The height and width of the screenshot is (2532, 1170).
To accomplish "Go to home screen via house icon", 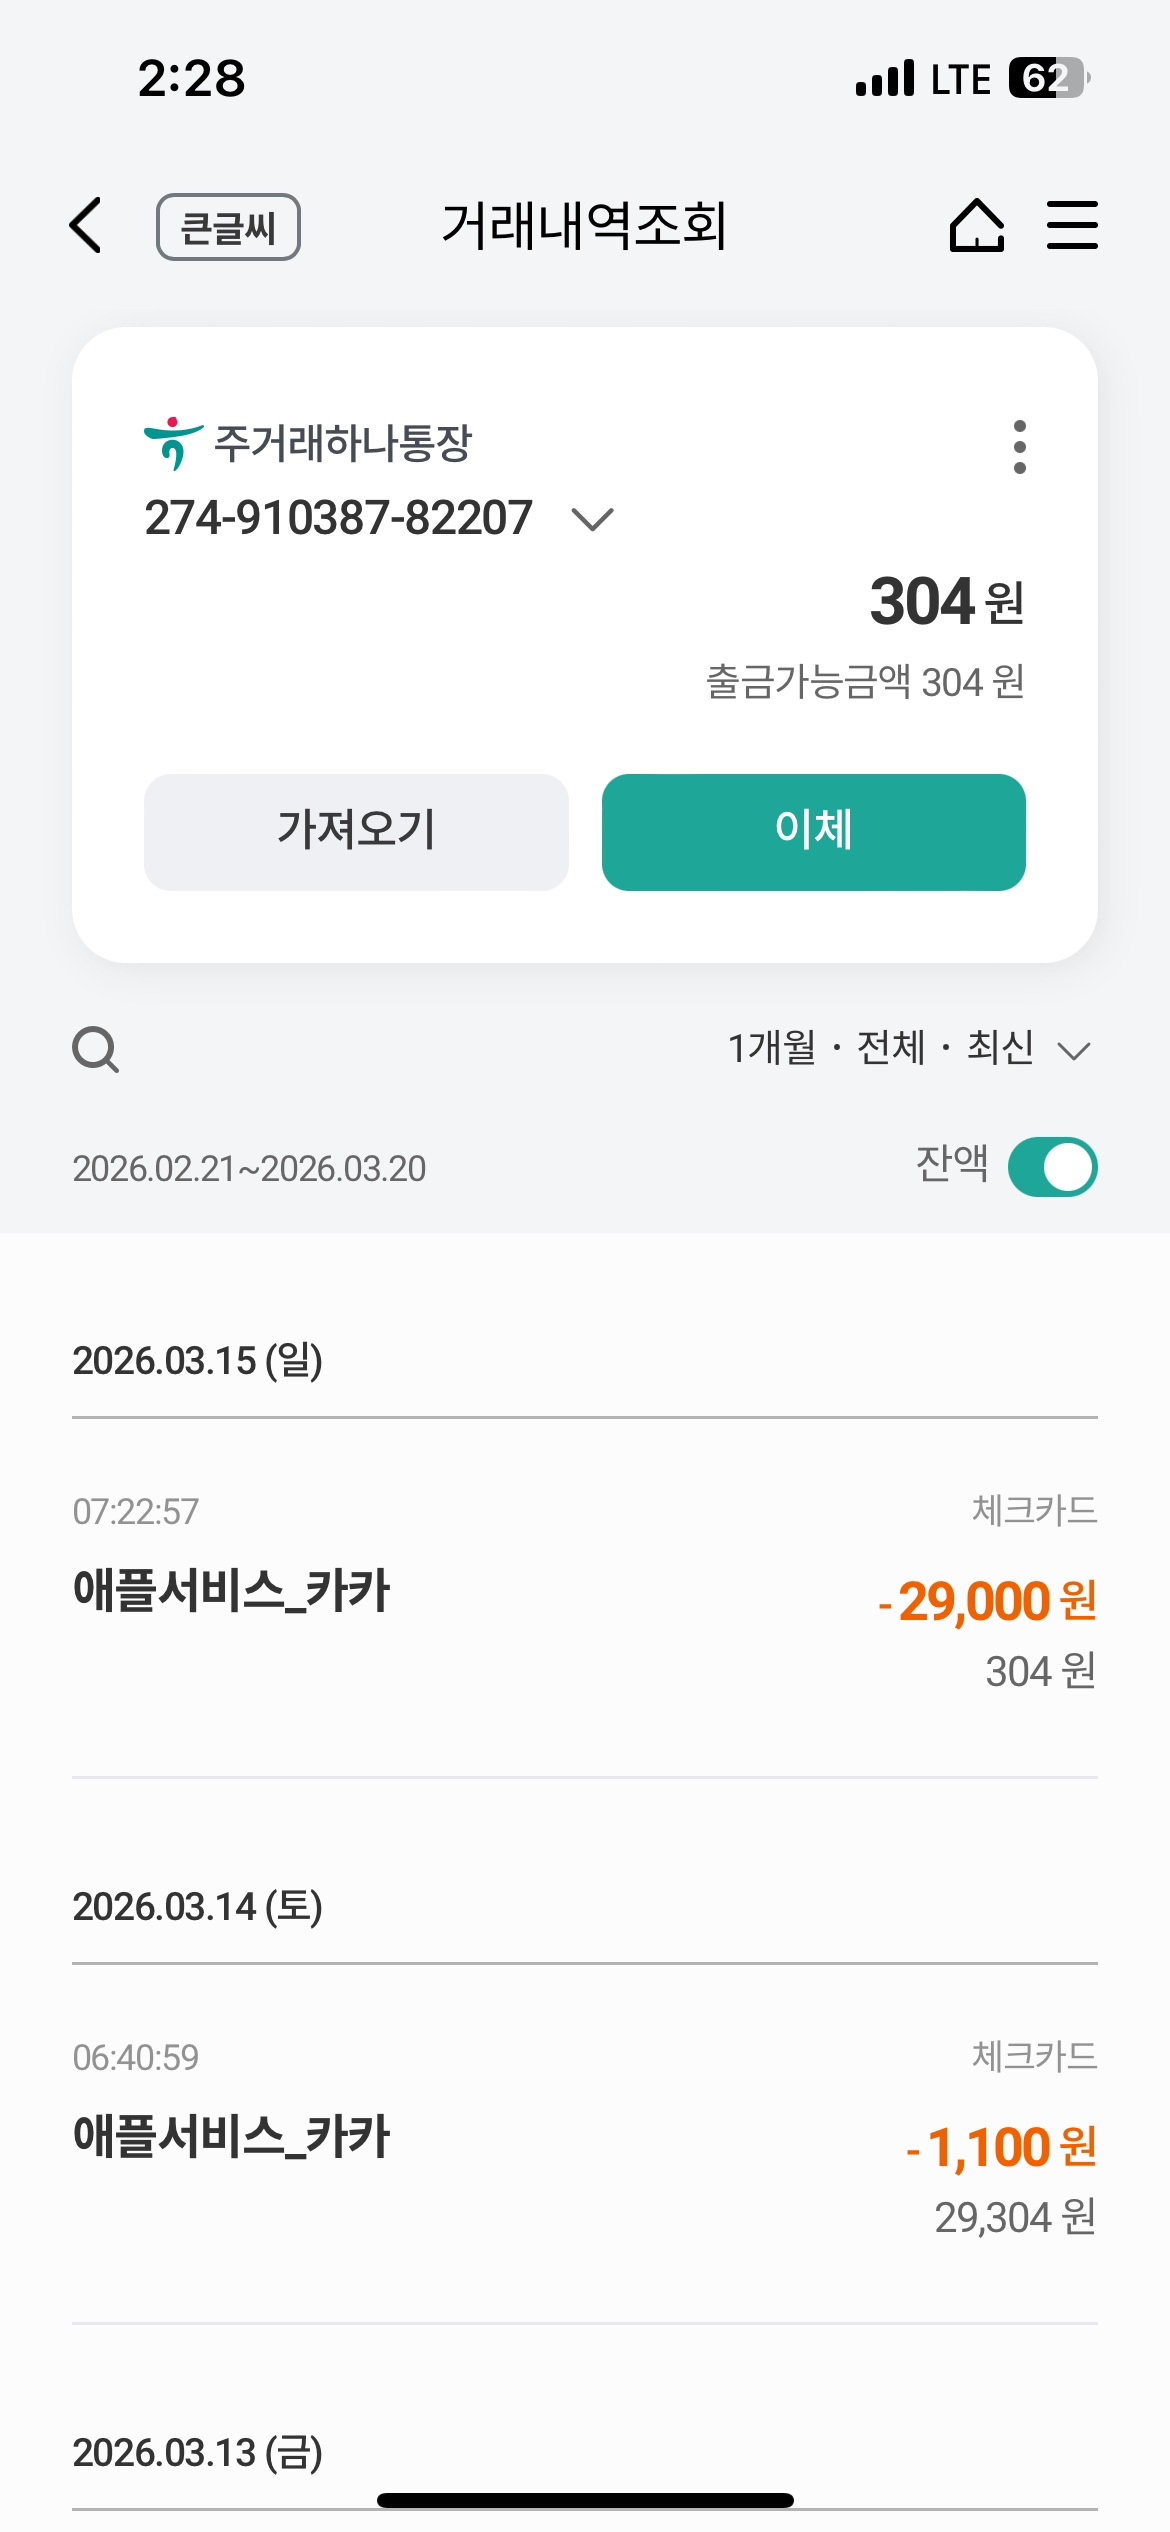I will (976, 225).
